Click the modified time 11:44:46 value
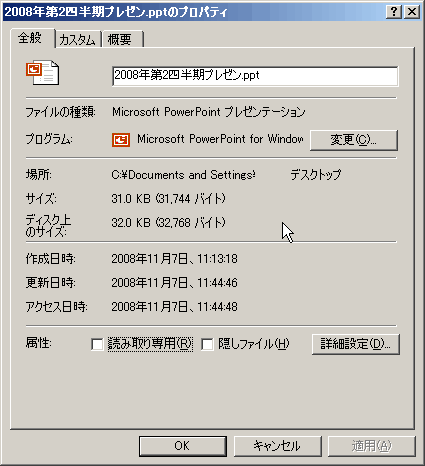Viewport: 425px width, 466px height. point(218,283)
